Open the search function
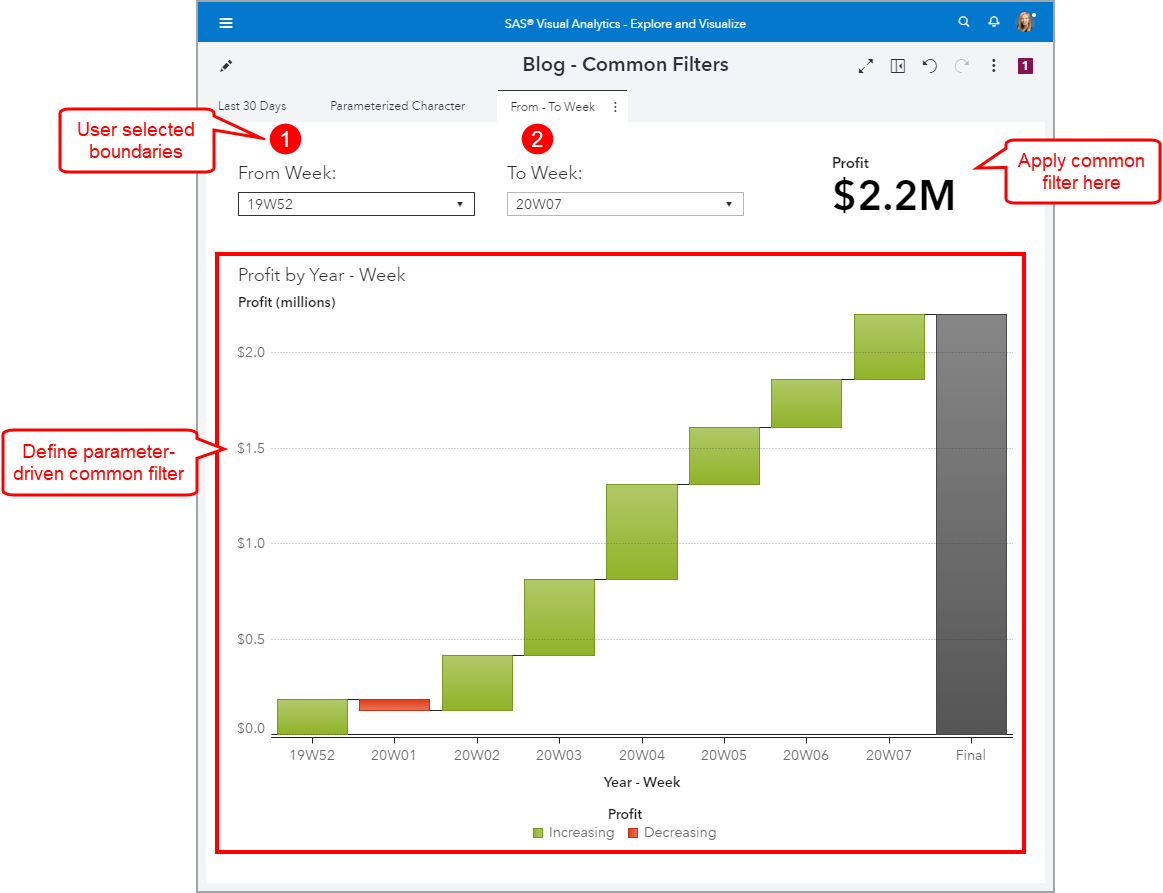 963,21
